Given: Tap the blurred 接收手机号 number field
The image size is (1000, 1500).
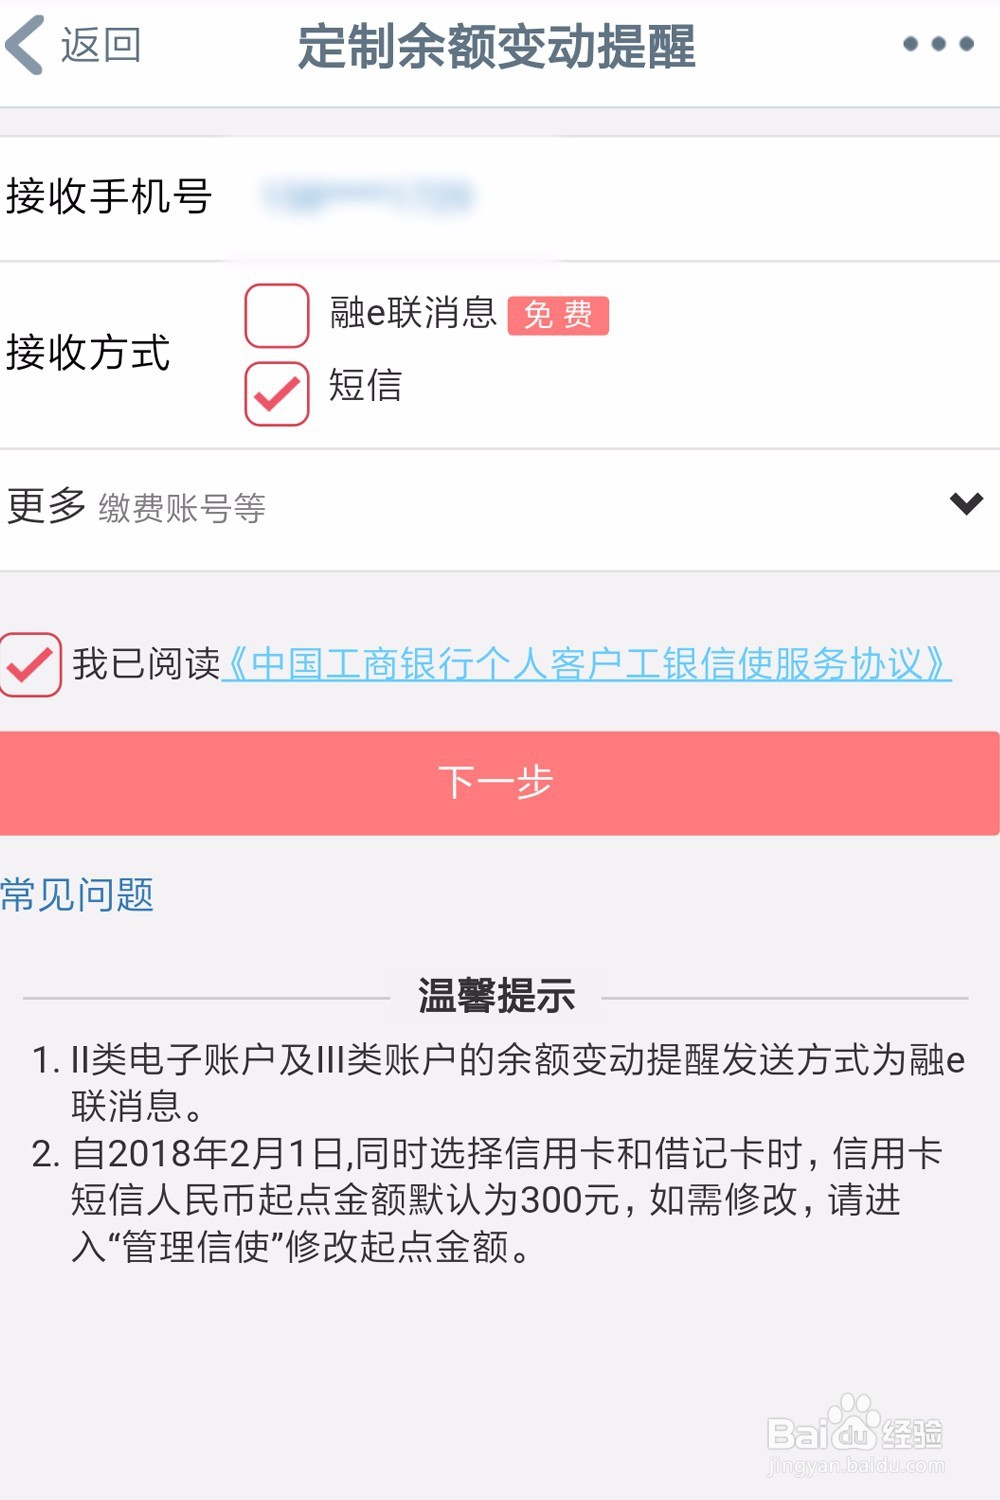Looking at the screenshot, I should click(x=366, y=196).
